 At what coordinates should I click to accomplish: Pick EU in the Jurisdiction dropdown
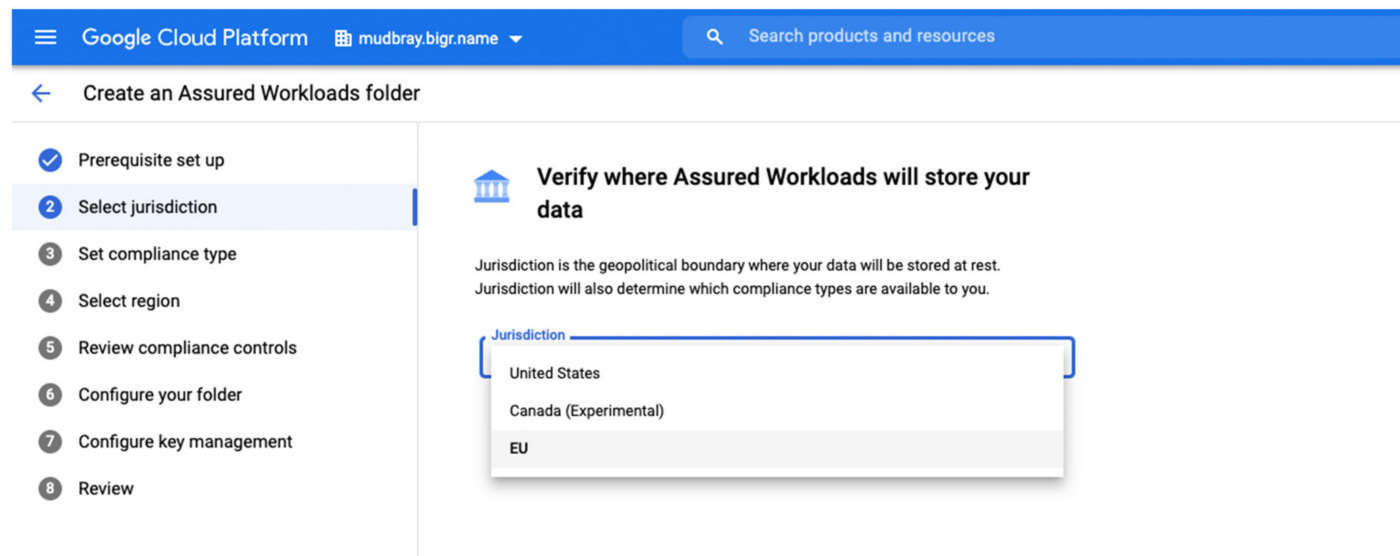pyautogui.click(x=519, y=449)
